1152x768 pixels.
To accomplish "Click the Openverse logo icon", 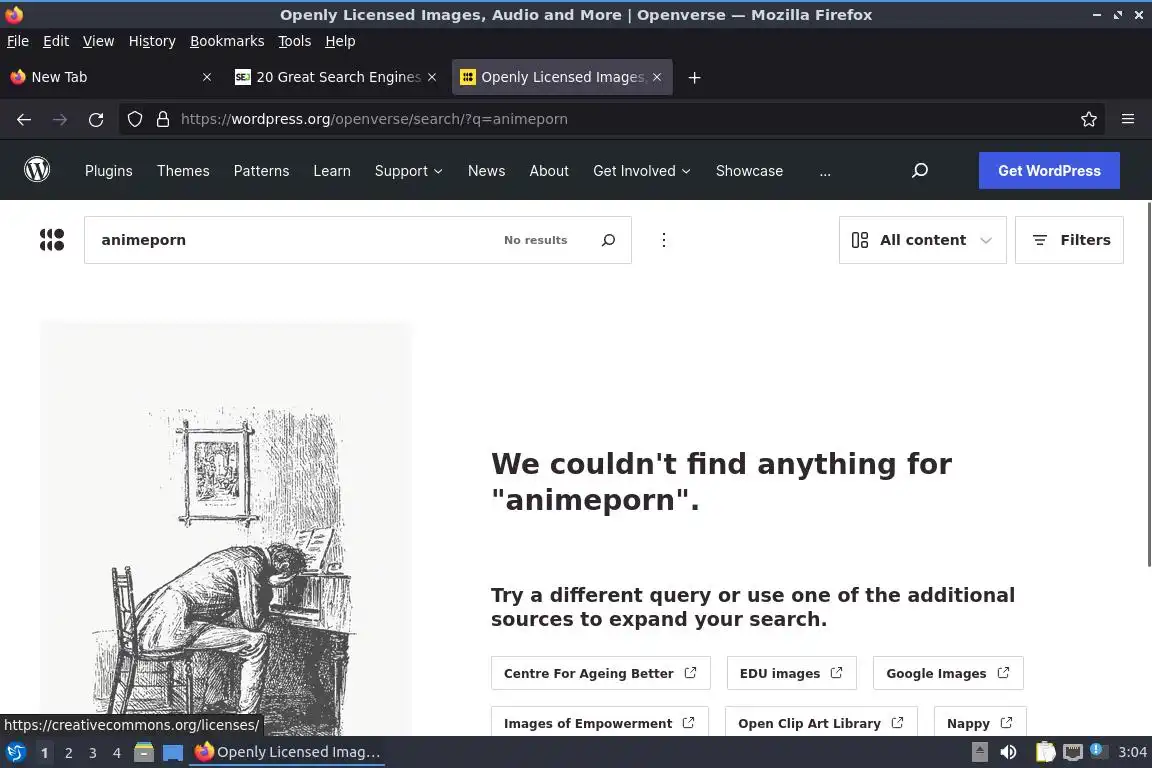I will pyautogui.click(x=51, y=240).
